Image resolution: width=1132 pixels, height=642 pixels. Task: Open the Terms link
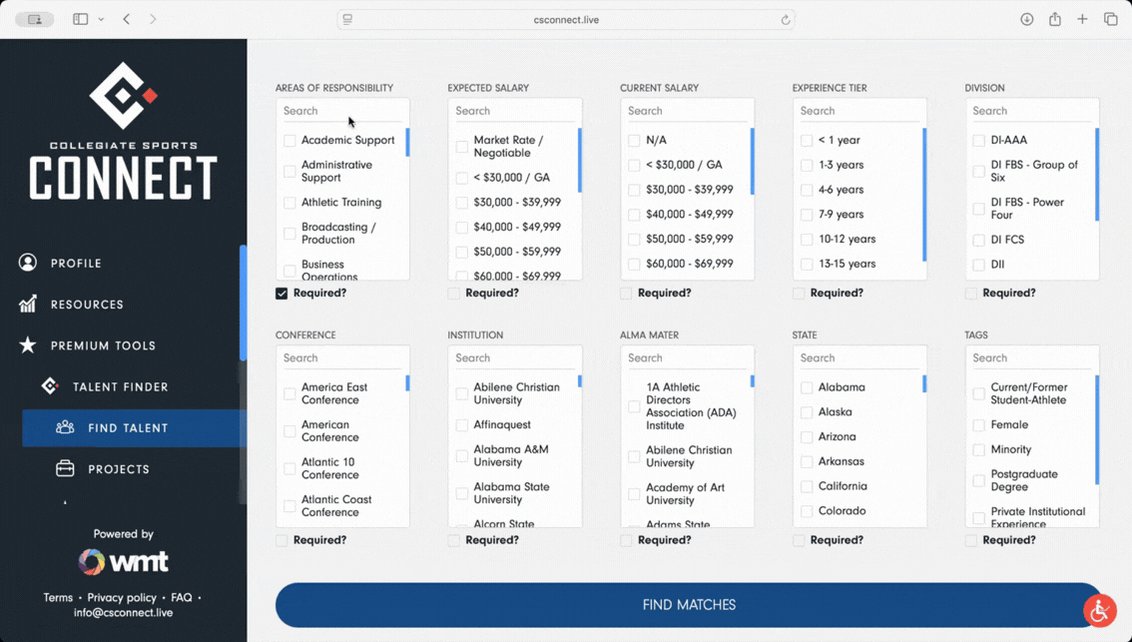(58, 597)
